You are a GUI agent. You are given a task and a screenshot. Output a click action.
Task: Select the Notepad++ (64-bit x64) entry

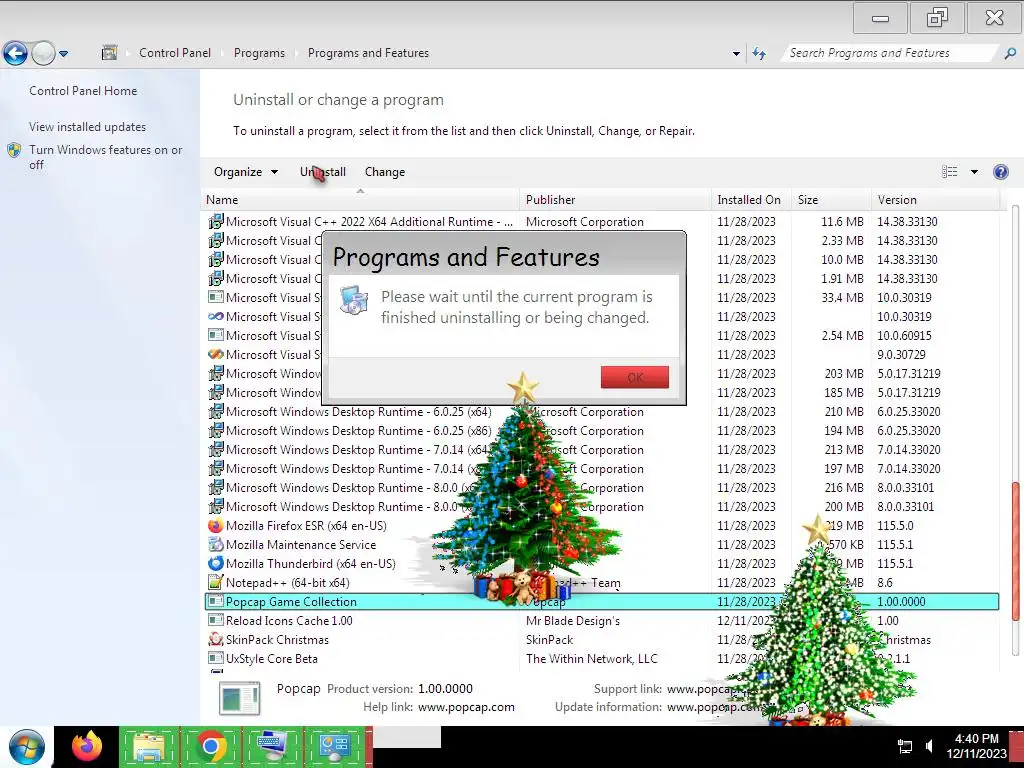click(x=602, y=583)
